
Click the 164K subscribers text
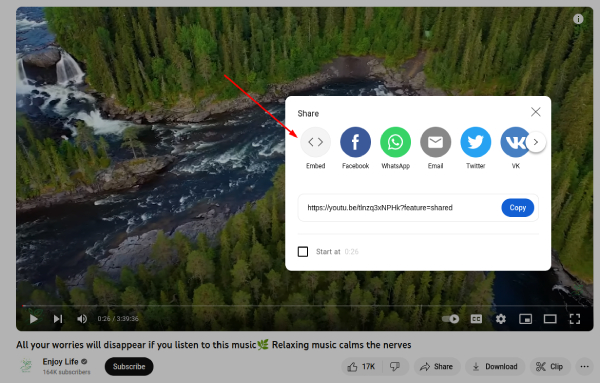[x=67, y=372]
